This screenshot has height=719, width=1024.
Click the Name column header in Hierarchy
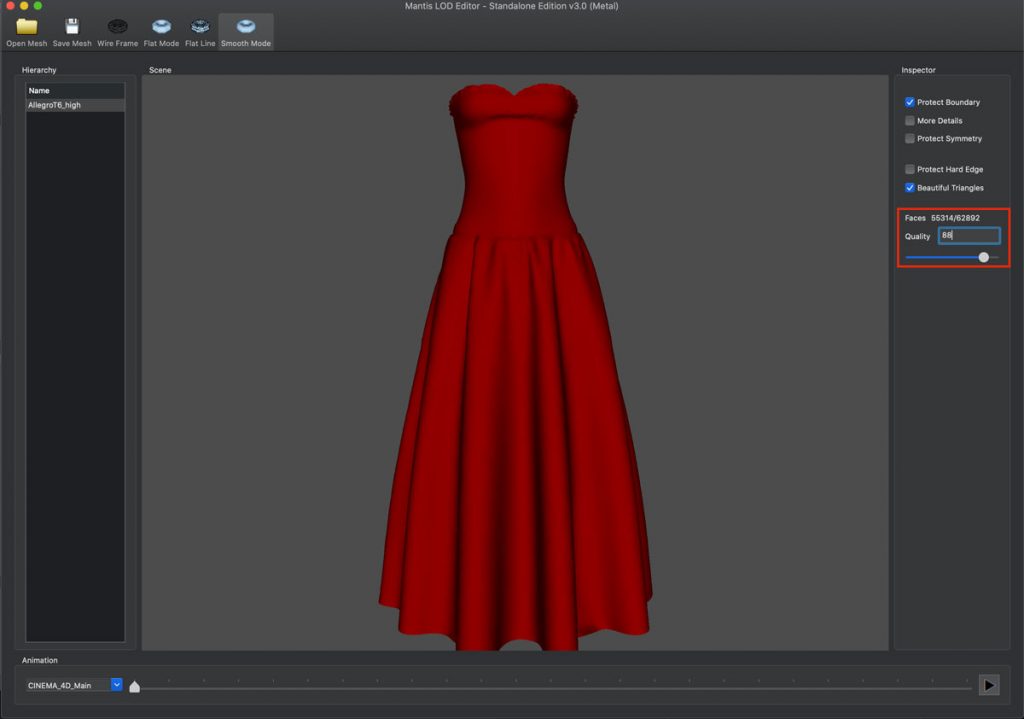[x=75, y=91]
